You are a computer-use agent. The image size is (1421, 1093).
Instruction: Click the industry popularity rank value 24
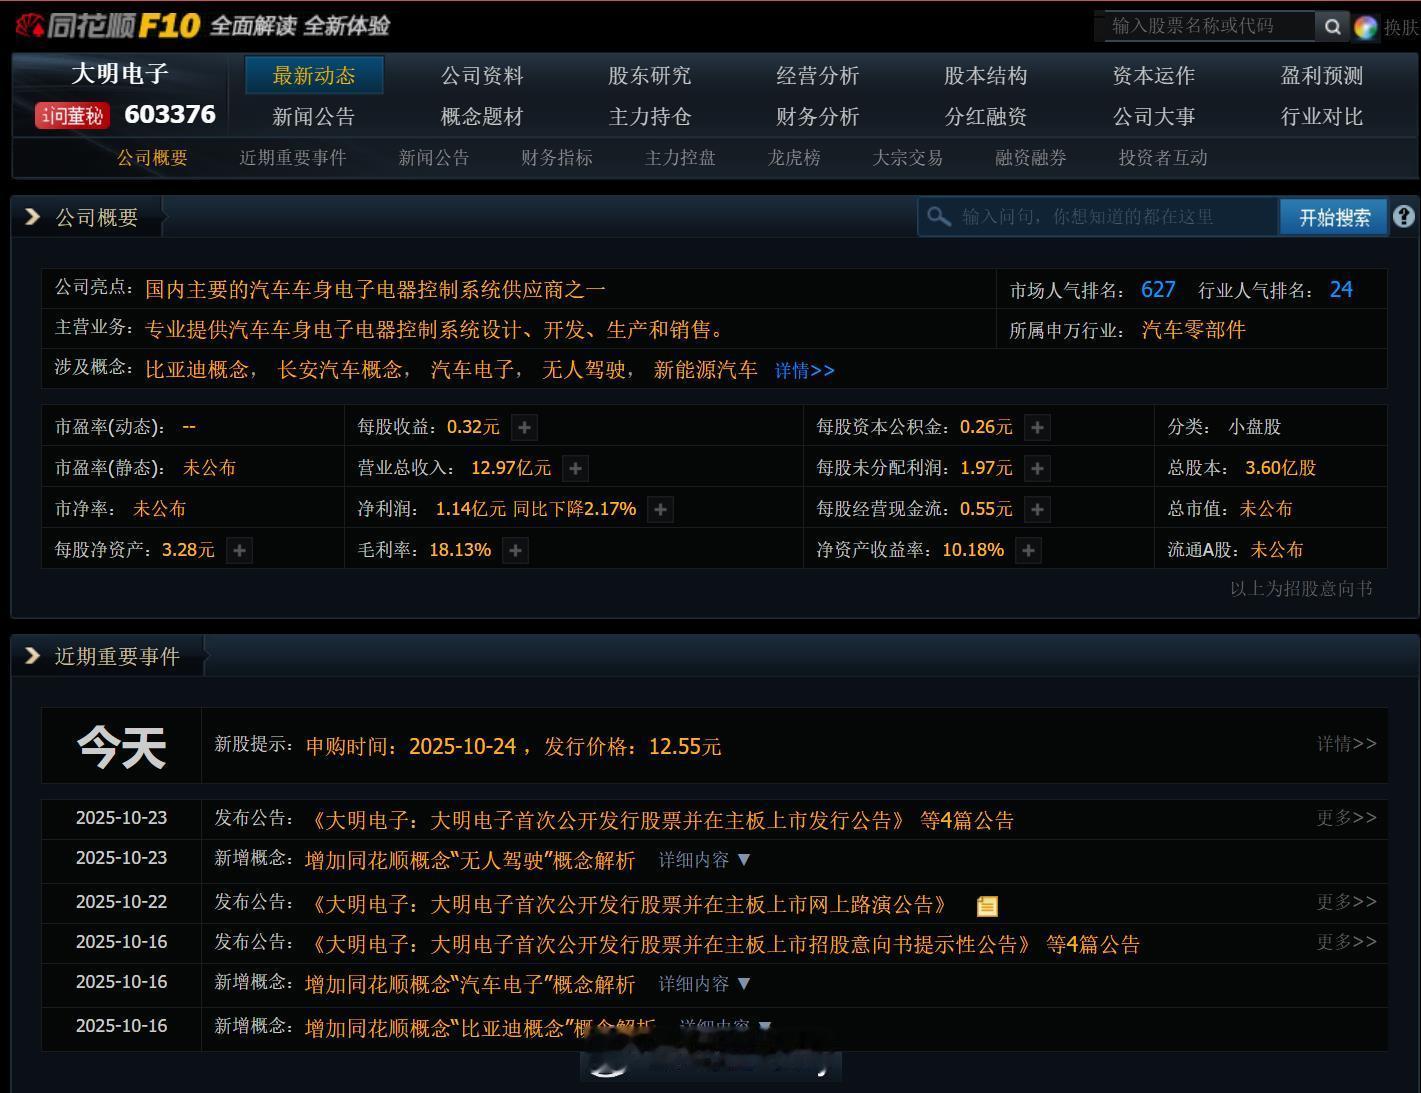pos(1341,290)
